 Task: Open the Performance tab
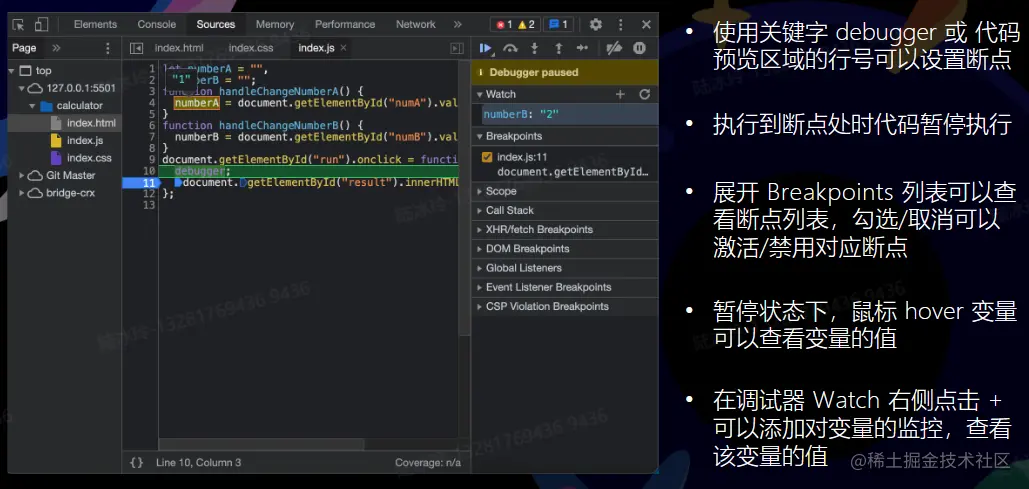click(x=345, y=24)
